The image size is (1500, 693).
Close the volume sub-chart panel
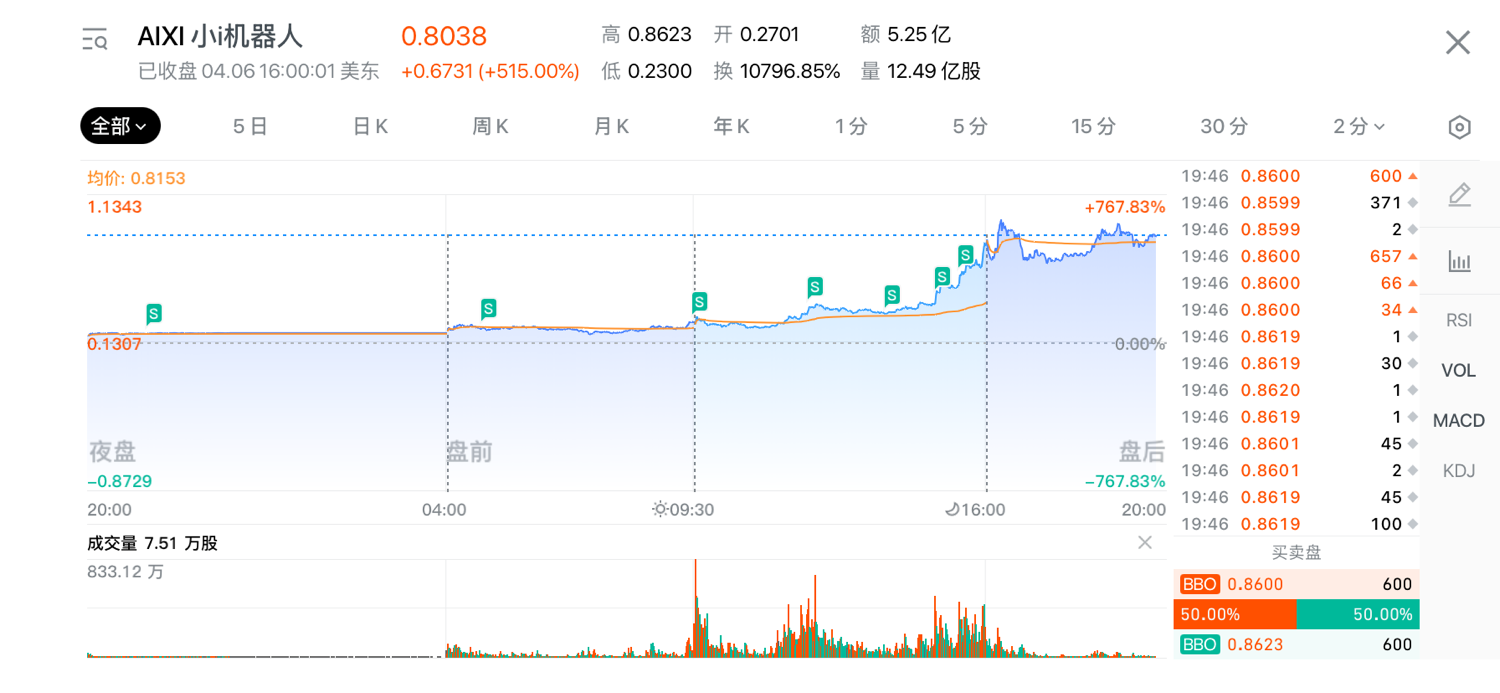click(1145, 543)
